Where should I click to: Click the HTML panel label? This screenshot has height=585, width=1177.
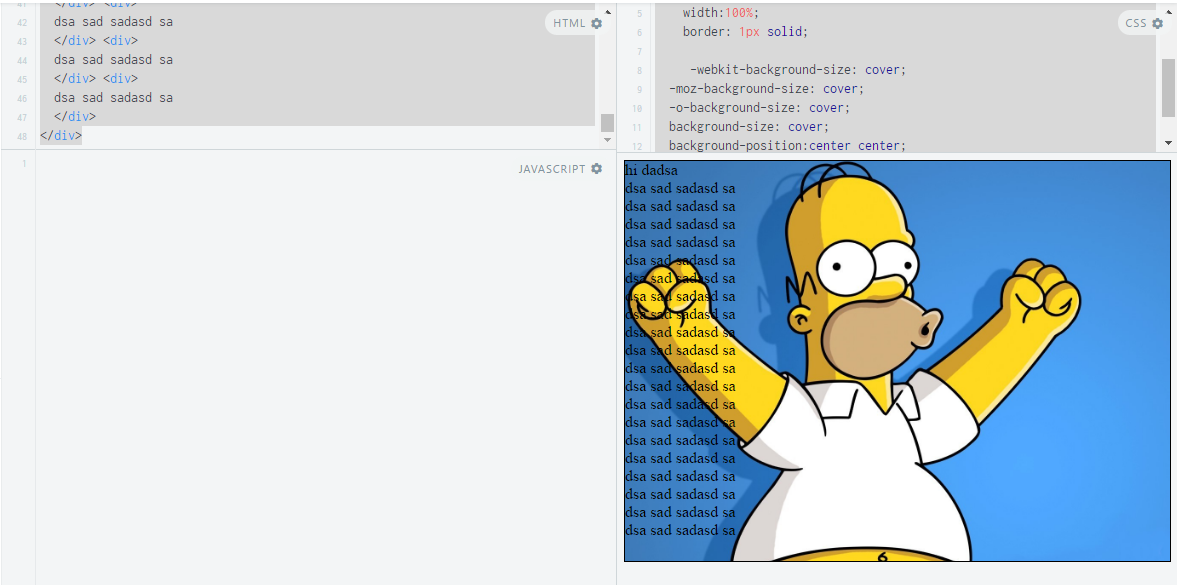point(569,23)
